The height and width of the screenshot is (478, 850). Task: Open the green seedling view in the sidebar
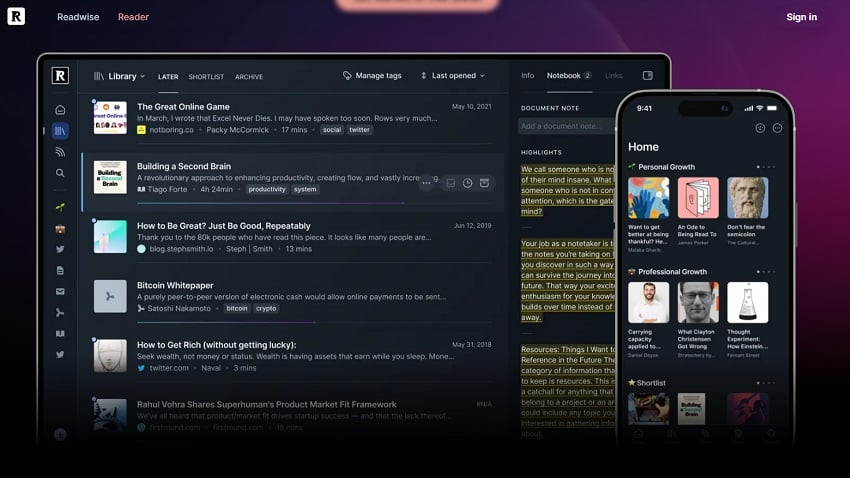(60, 207)
